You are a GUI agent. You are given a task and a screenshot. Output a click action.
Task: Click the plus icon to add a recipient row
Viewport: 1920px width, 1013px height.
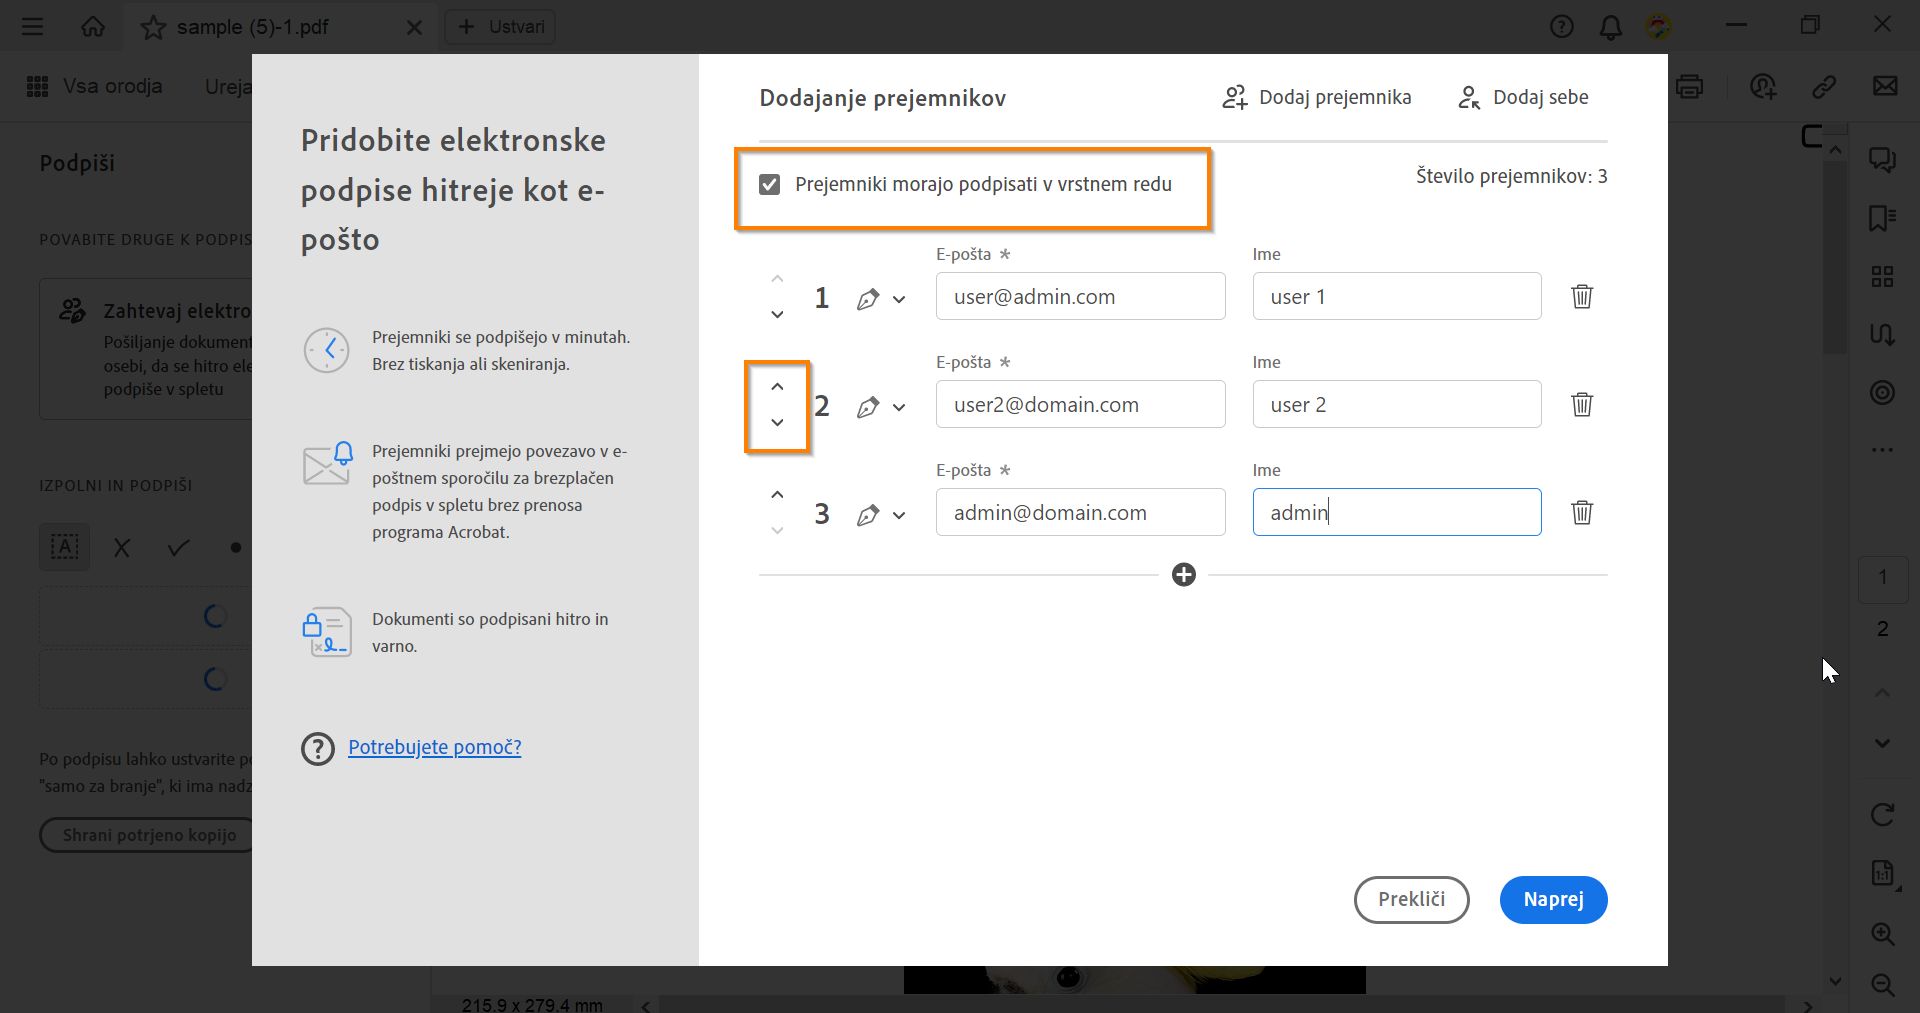coord(1184,575)
